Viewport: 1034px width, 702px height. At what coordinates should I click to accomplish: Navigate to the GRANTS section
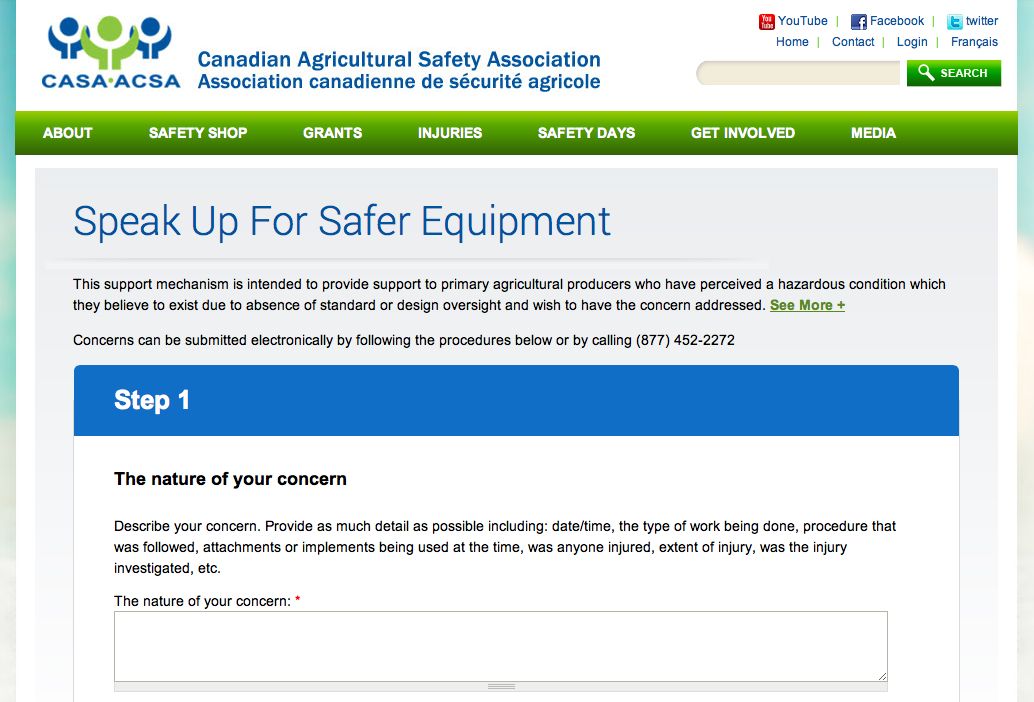click(x=332, y=132)
